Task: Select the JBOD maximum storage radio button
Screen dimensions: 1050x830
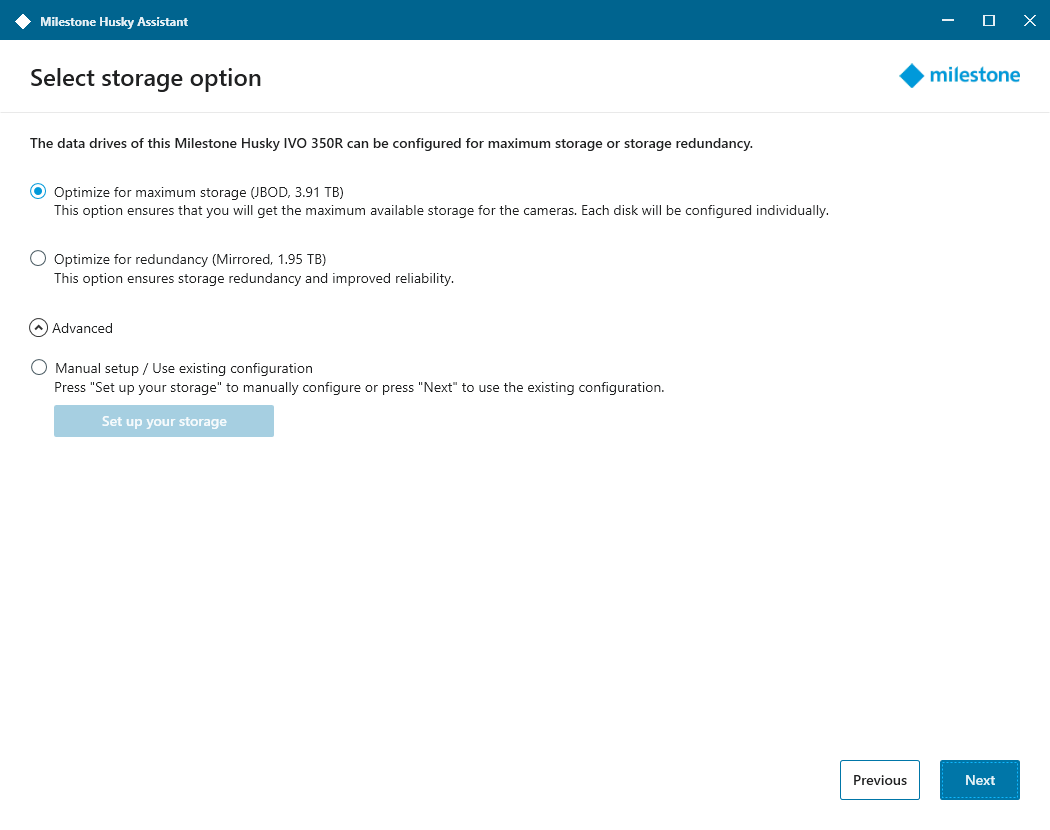Action: [x=38, y=191]
